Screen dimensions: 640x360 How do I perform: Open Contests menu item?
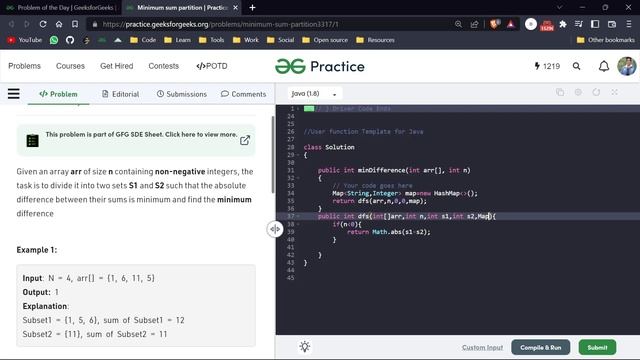point(164,66)
